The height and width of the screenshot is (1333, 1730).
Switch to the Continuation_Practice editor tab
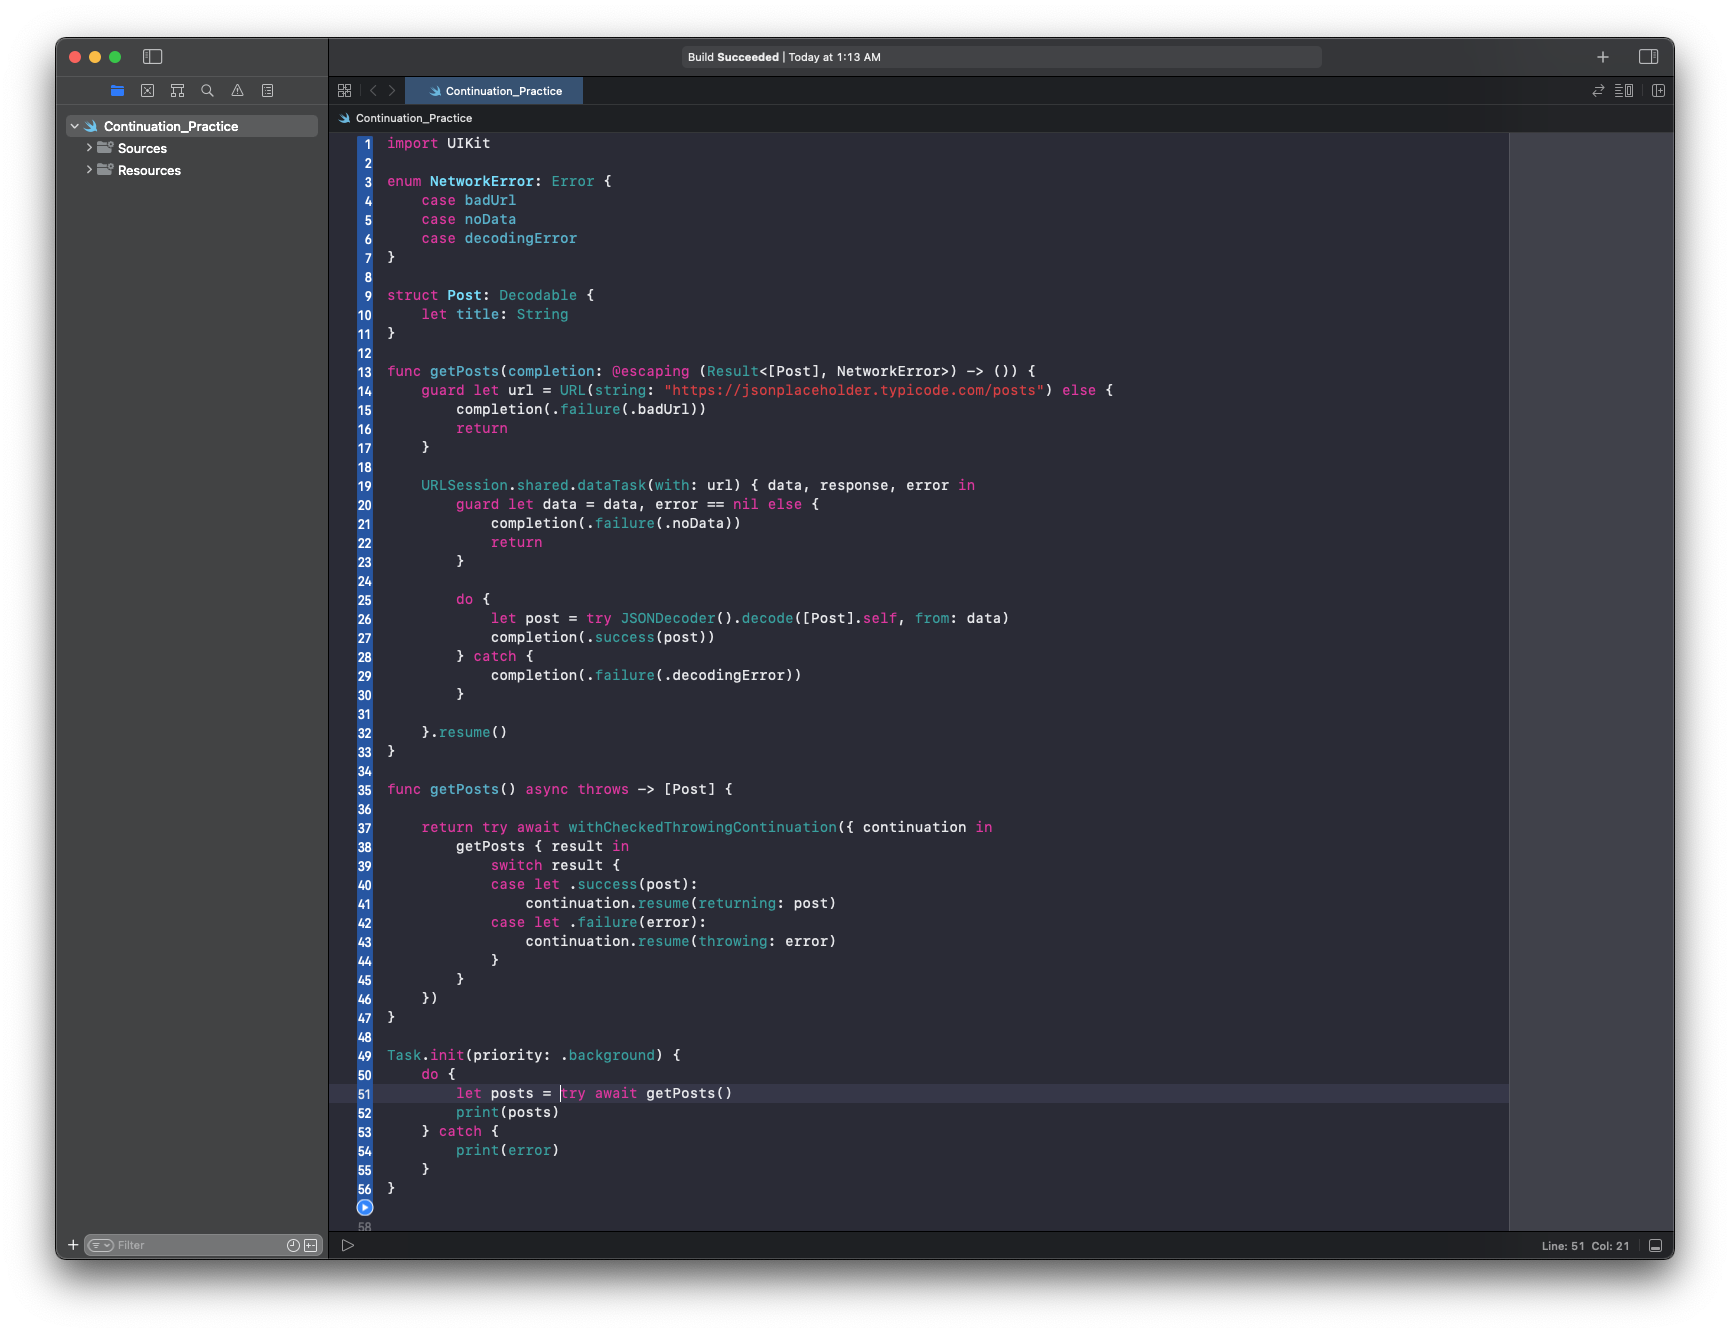click(494, 91)
